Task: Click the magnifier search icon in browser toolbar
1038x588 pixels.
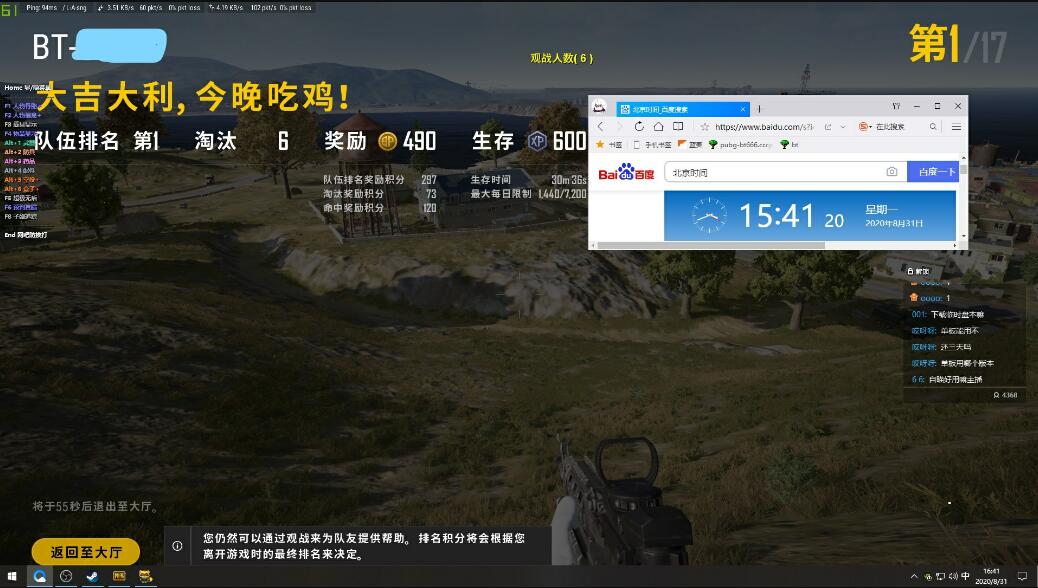Action: pos(933,127)
